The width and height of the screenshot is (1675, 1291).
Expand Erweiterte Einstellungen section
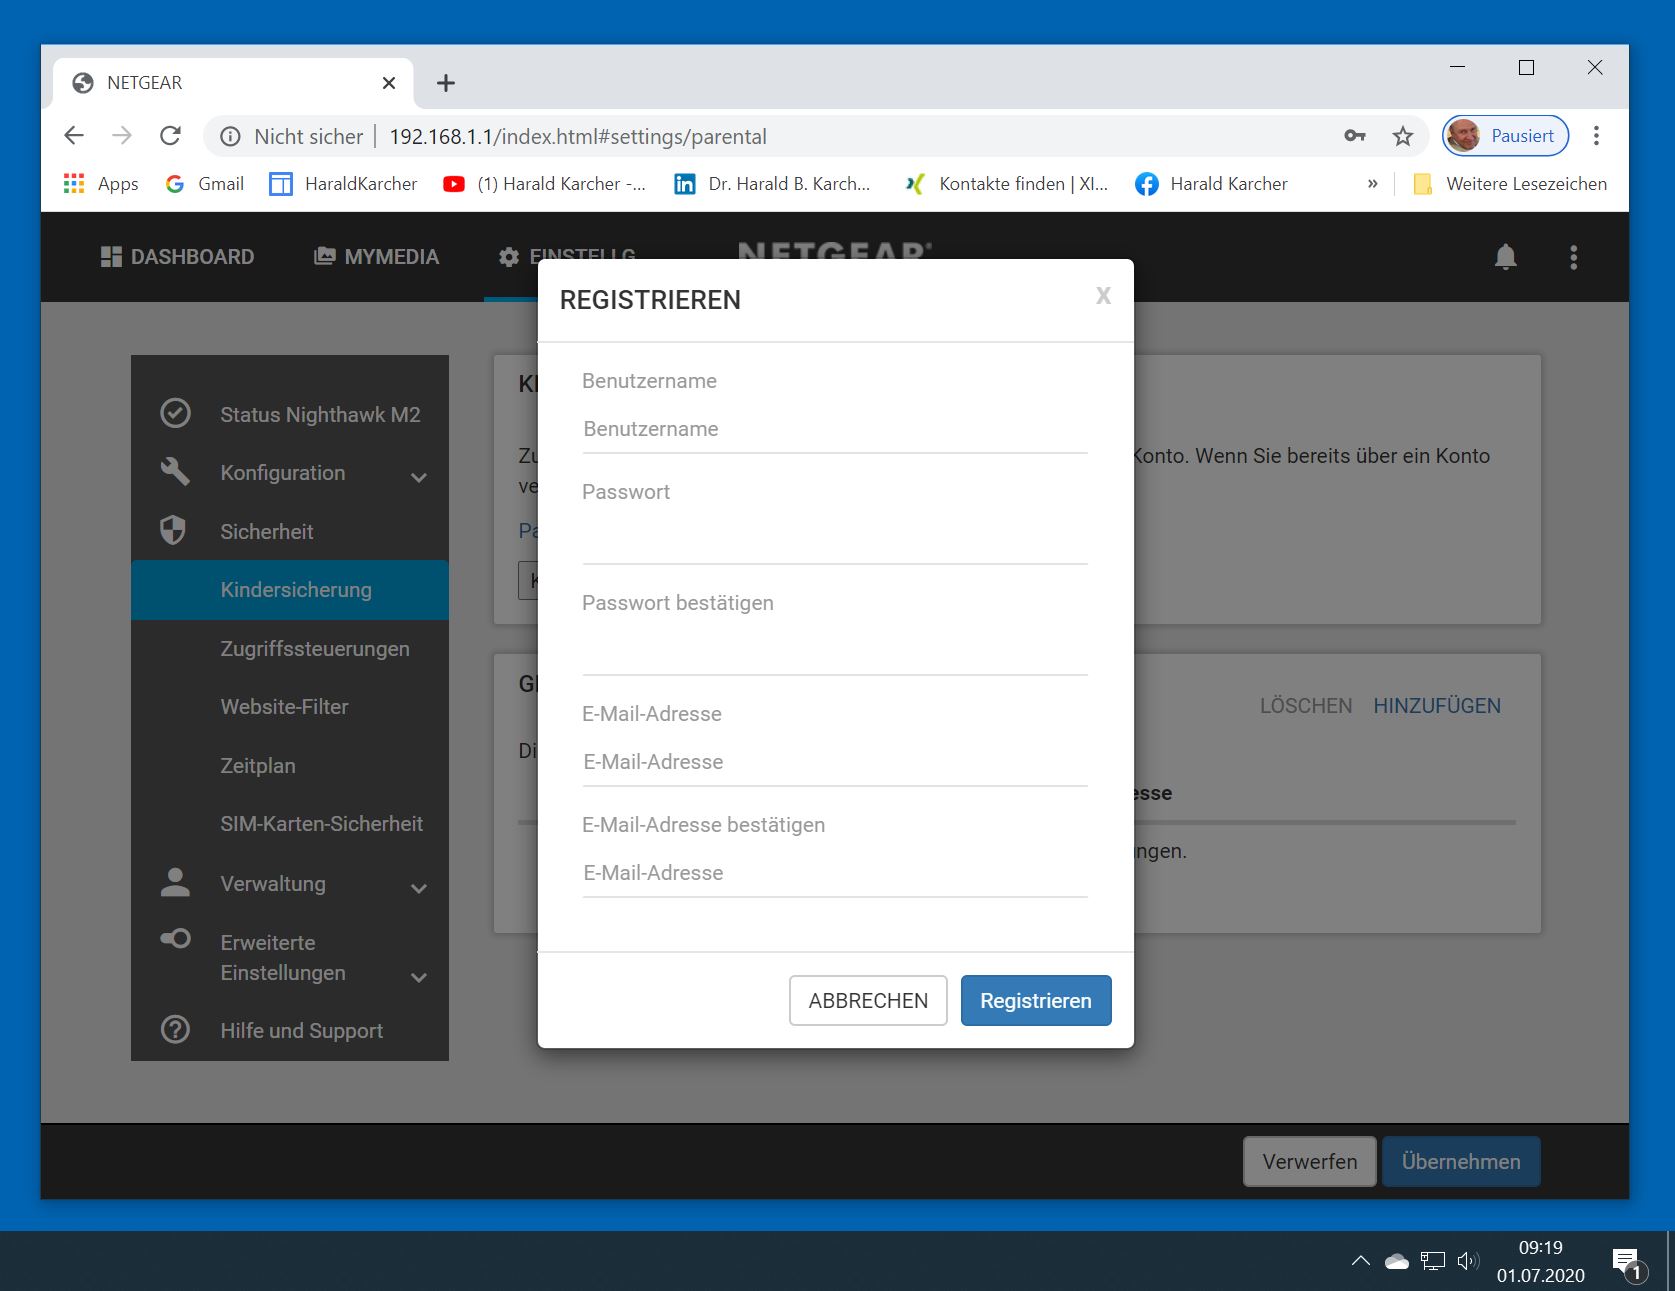[419, 977]
